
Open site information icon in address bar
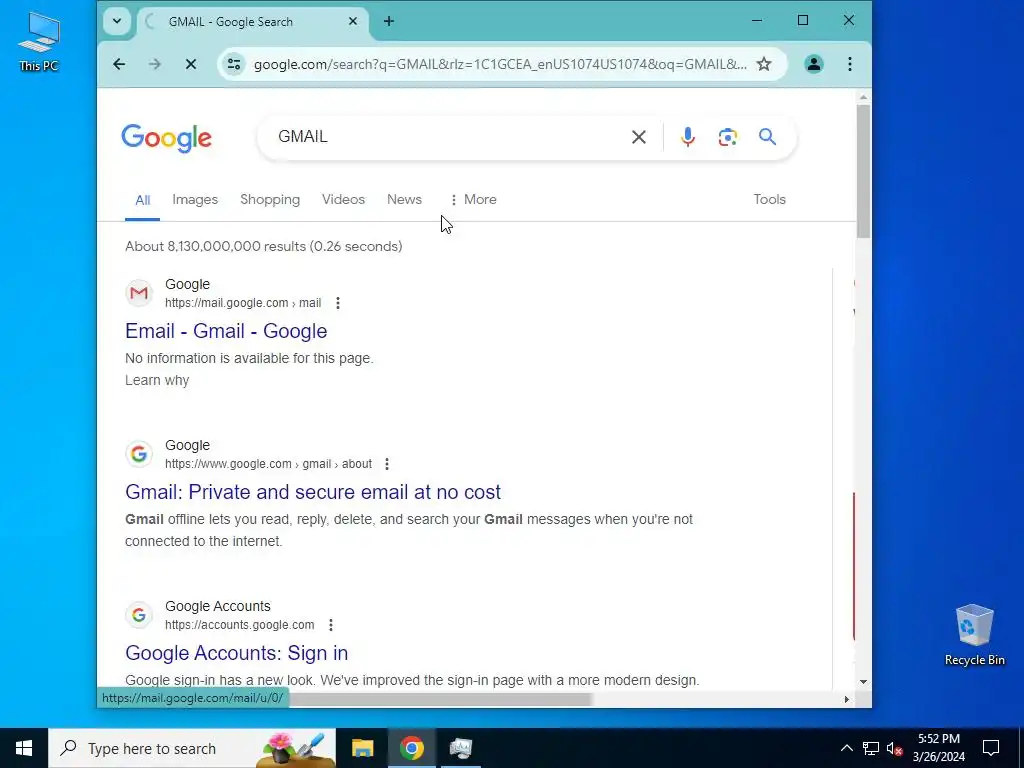234,64
